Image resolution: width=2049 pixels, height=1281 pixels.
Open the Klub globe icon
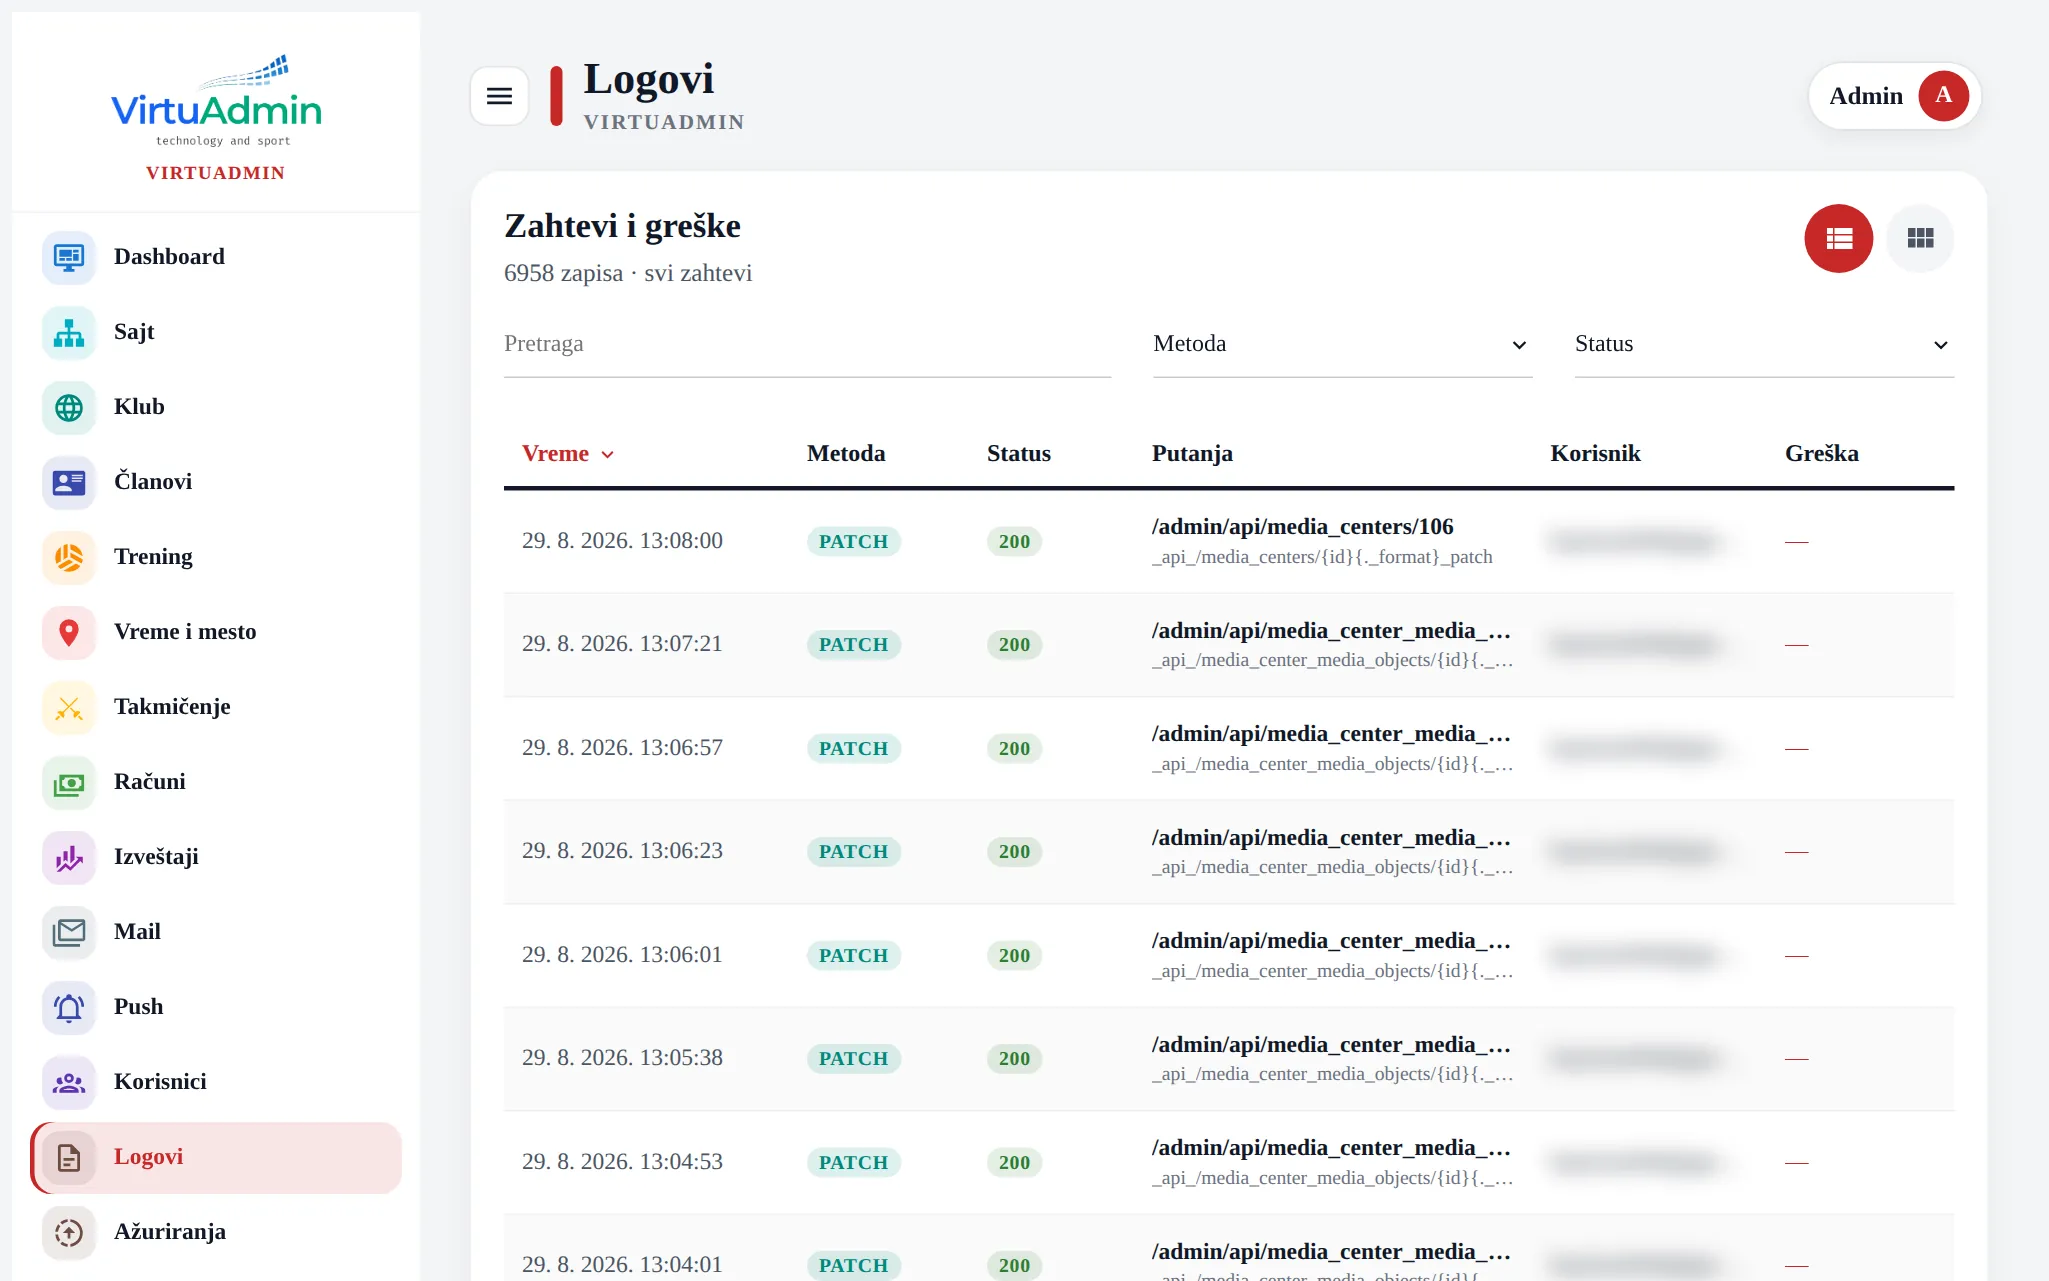(x=69, y=407)
